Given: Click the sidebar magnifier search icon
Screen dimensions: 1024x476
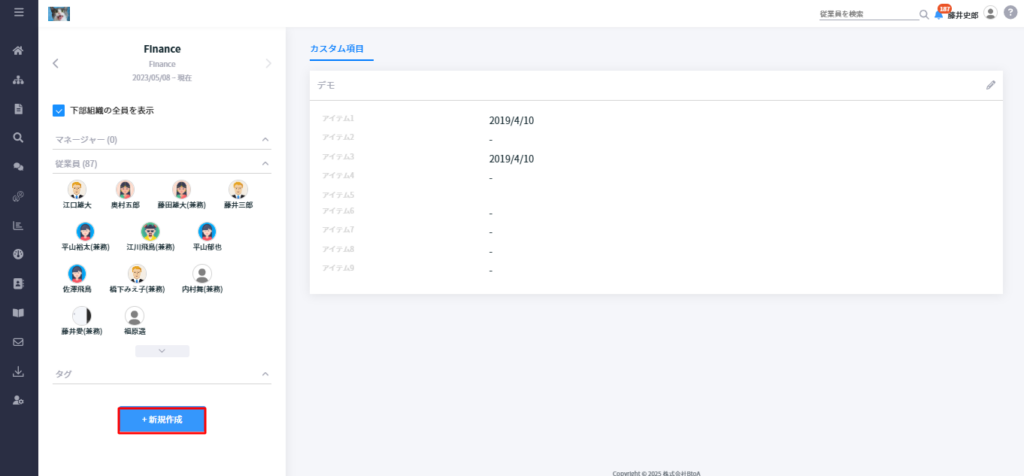Looking at the screenshot, I should click(19, 138).
